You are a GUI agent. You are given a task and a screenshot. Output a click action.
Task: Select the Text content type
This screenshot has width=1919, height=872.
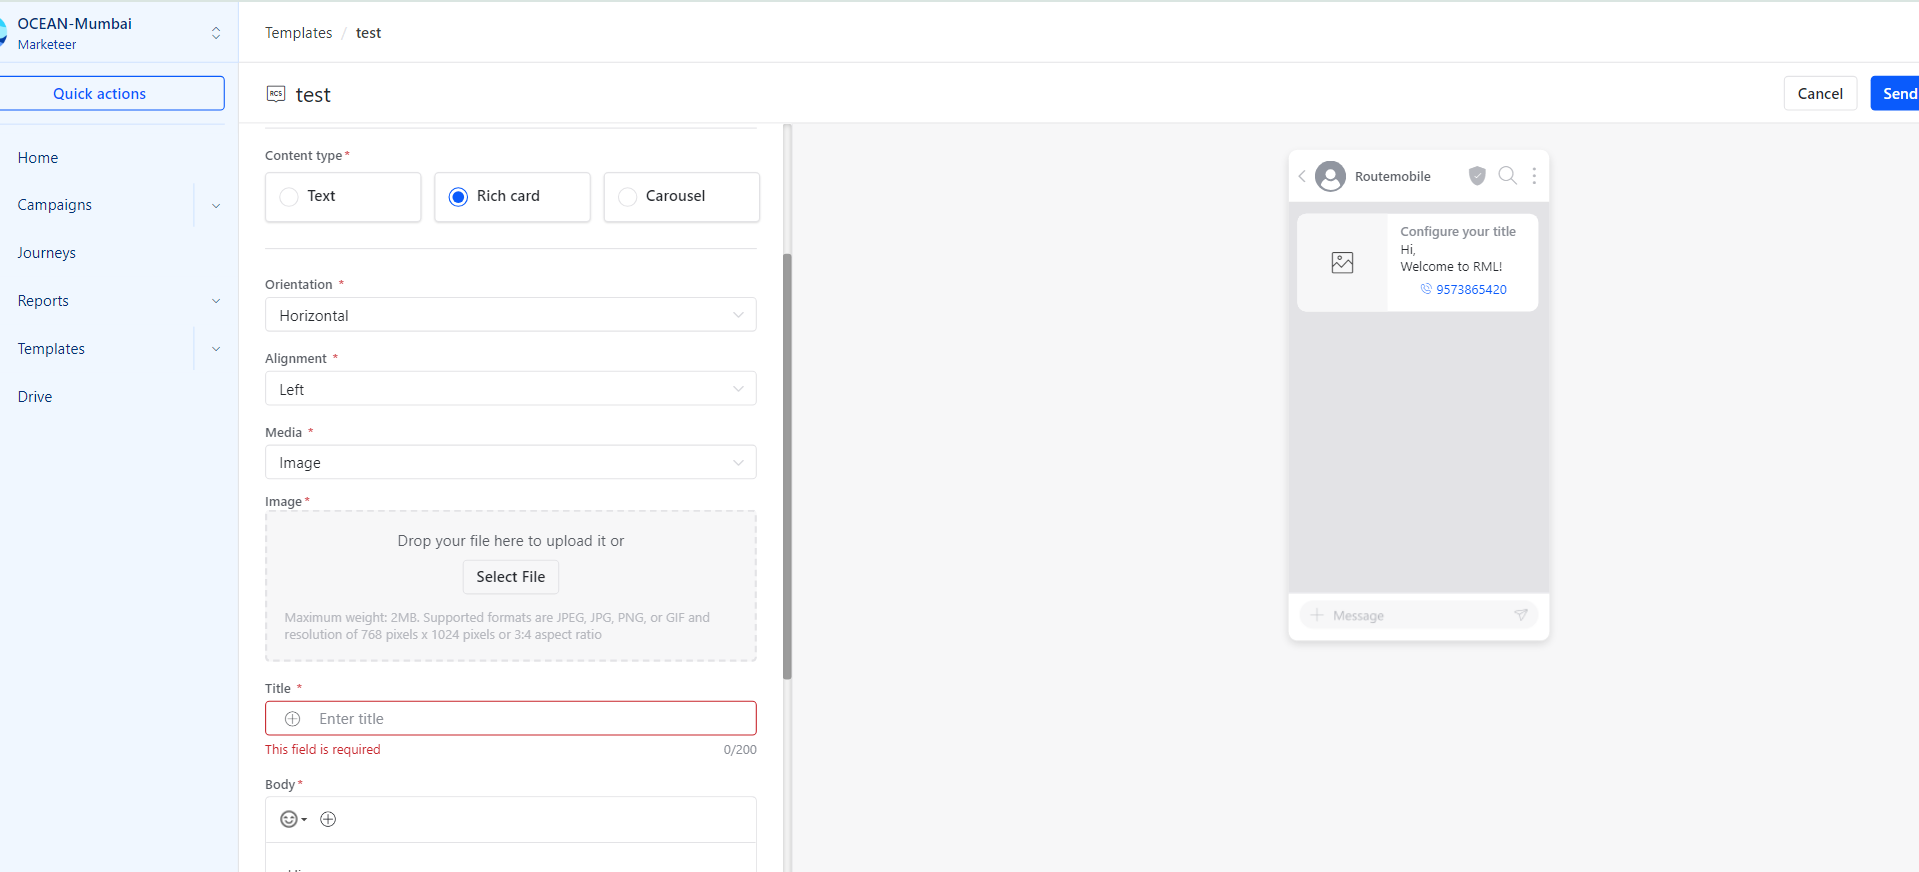pos(343,197)
